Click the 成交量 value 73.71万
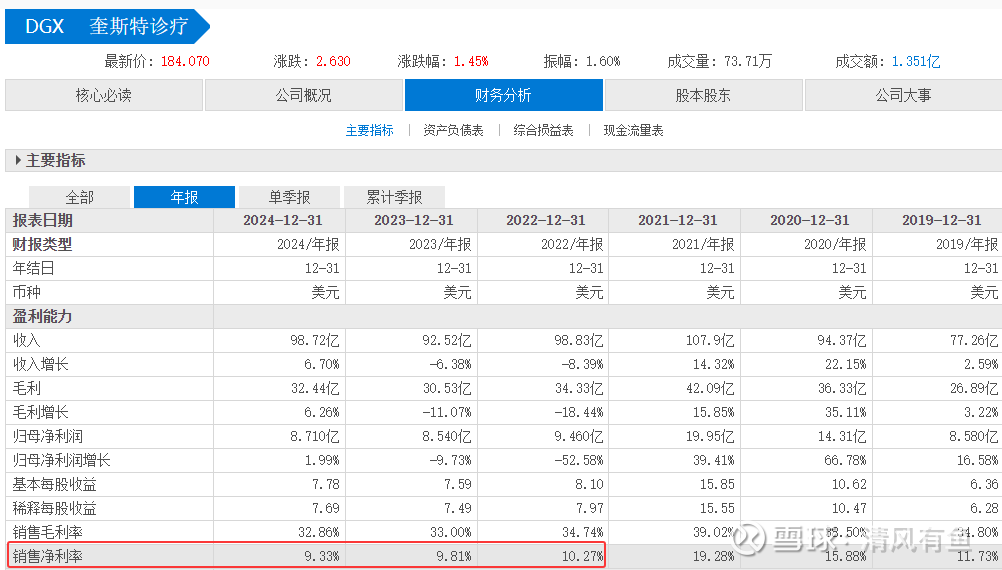Image resolution: width=1002 pixels, height=570 pixels. click(x=748, y=61)
